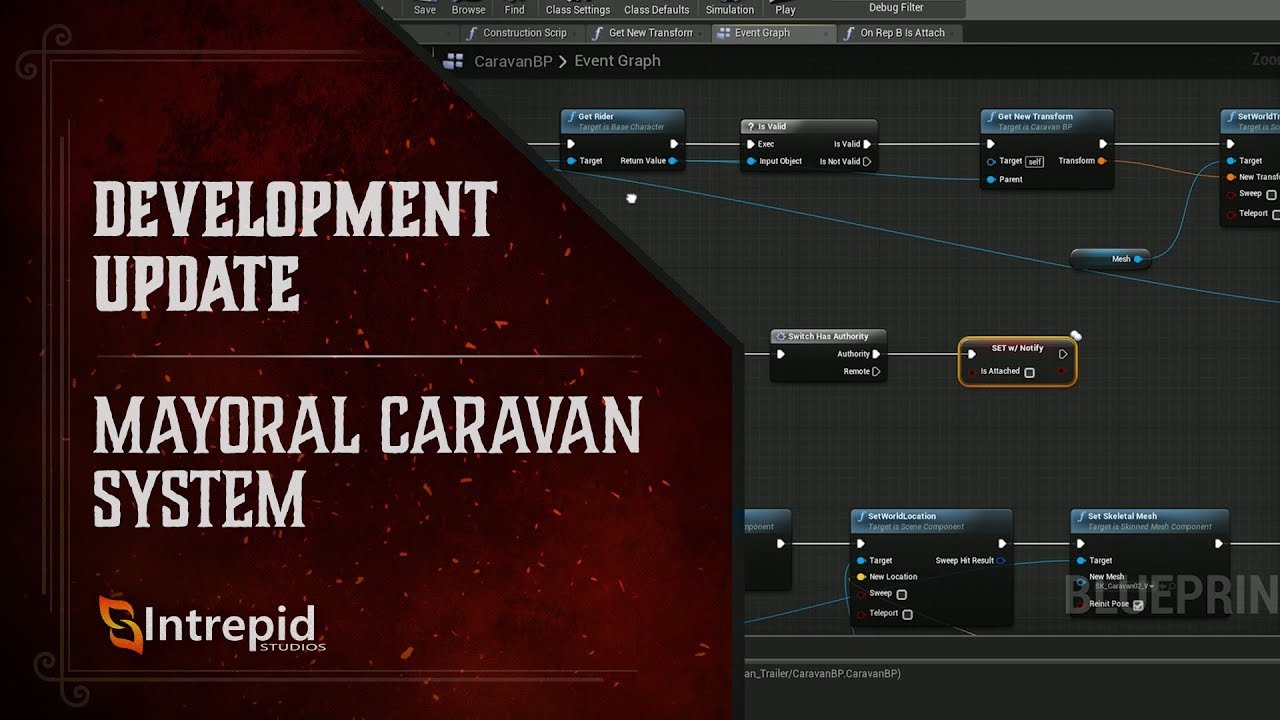1280x720 pixels.
Task: Toggle Sweep checkbox on SetWorldTransform node
Action: click(x=1272, y=195)
